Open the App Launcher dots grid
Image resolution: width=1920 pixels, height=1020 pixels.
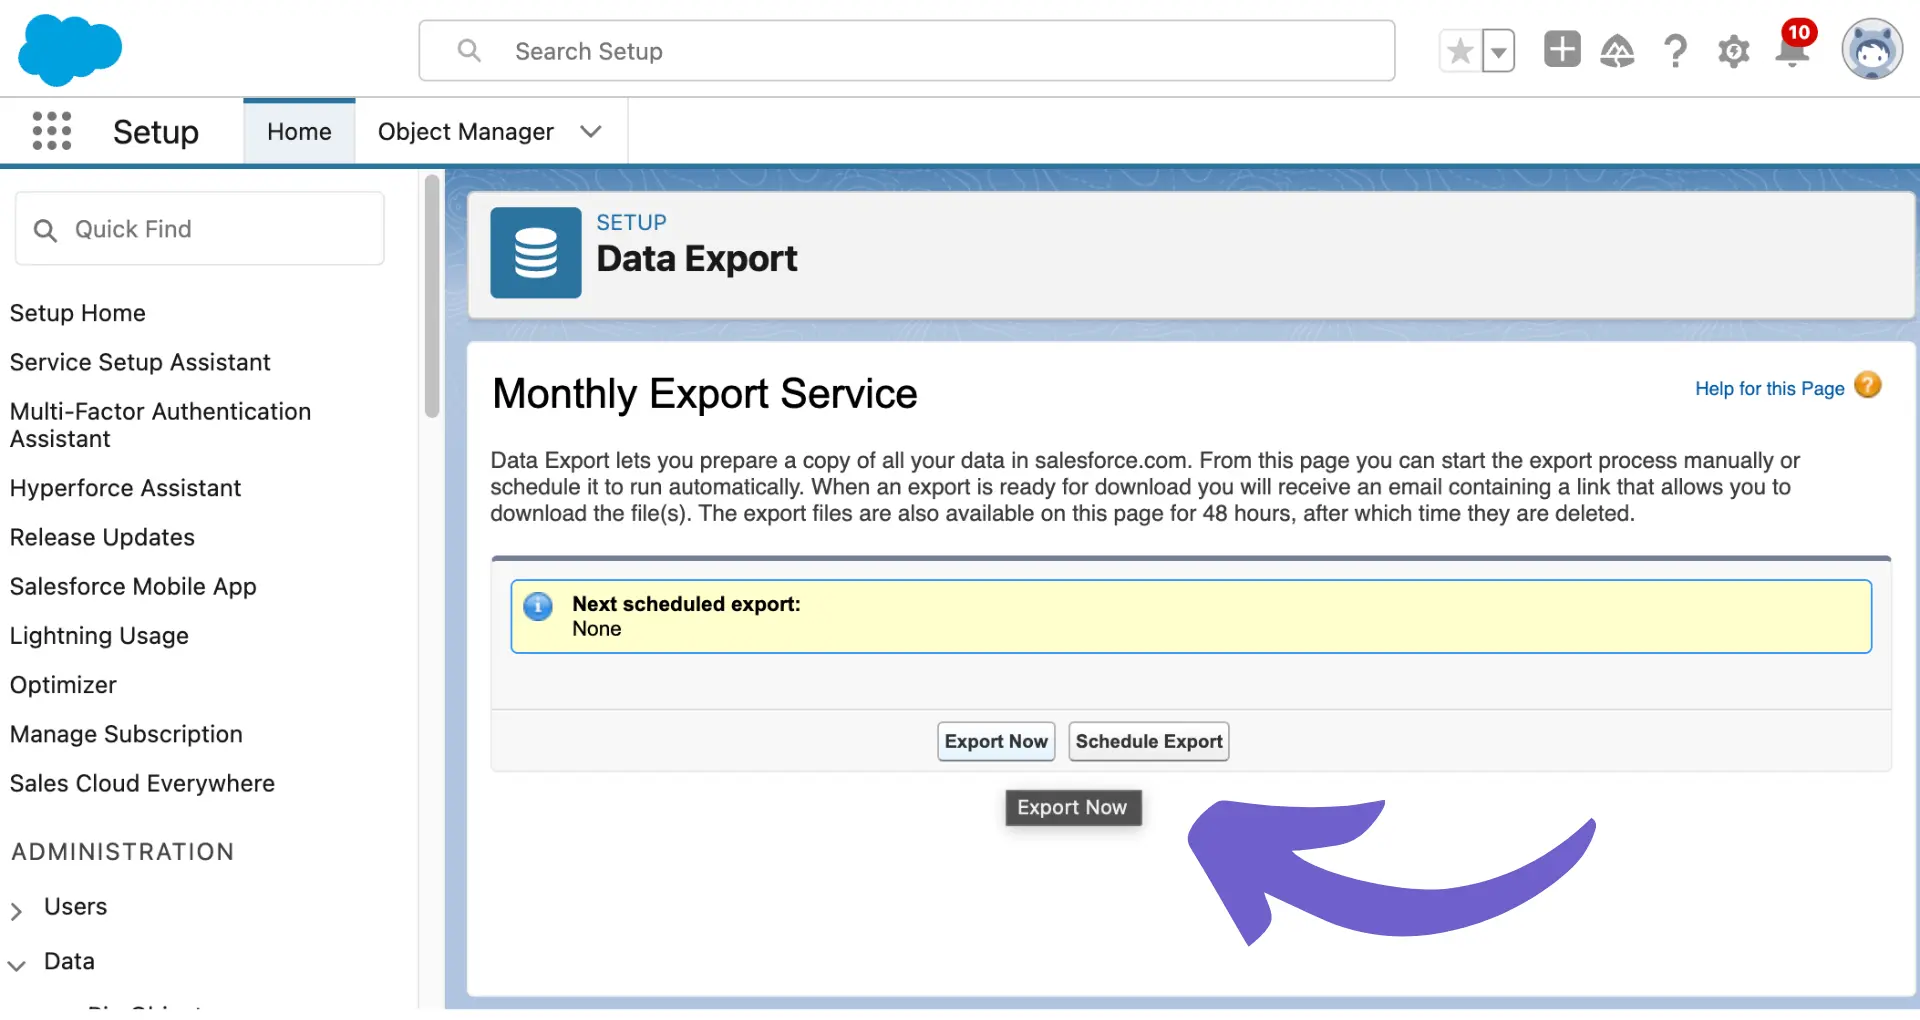tap(52, 131)
